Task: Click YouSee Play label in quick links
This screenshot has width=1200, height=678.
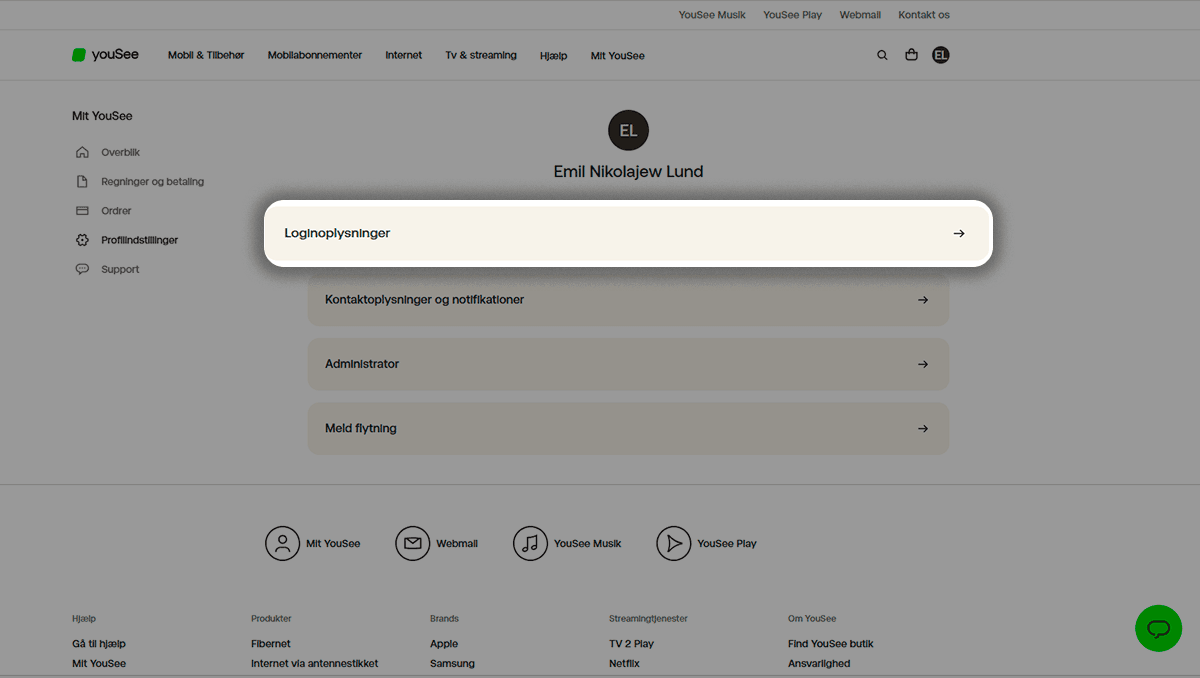Action: click(727, 544)
